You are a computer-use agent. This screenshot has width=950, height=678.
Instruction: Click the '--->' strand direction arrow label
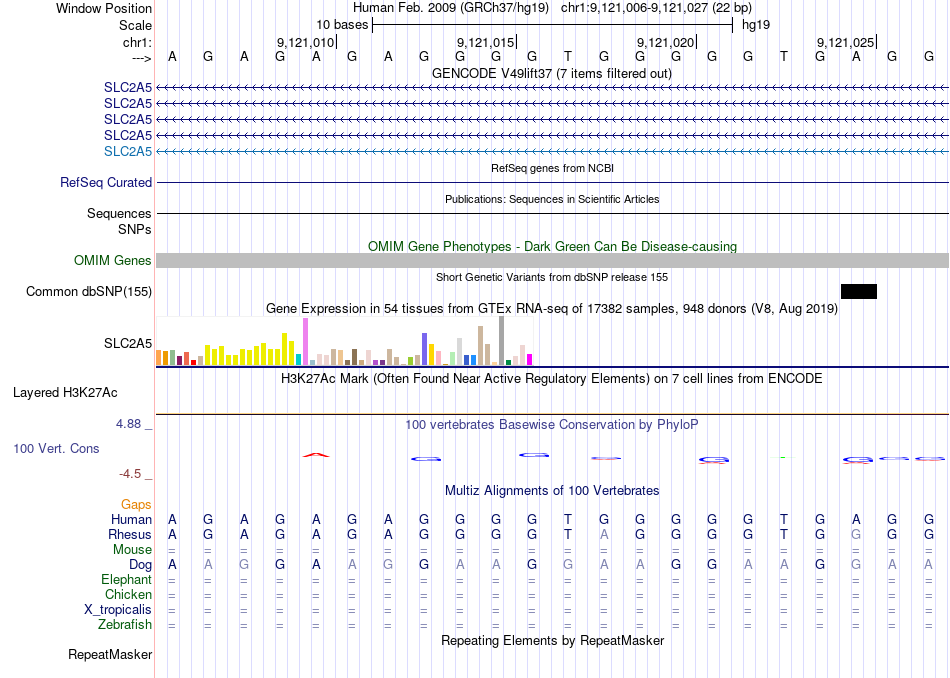pyautogui.click(x=142, y=58)
